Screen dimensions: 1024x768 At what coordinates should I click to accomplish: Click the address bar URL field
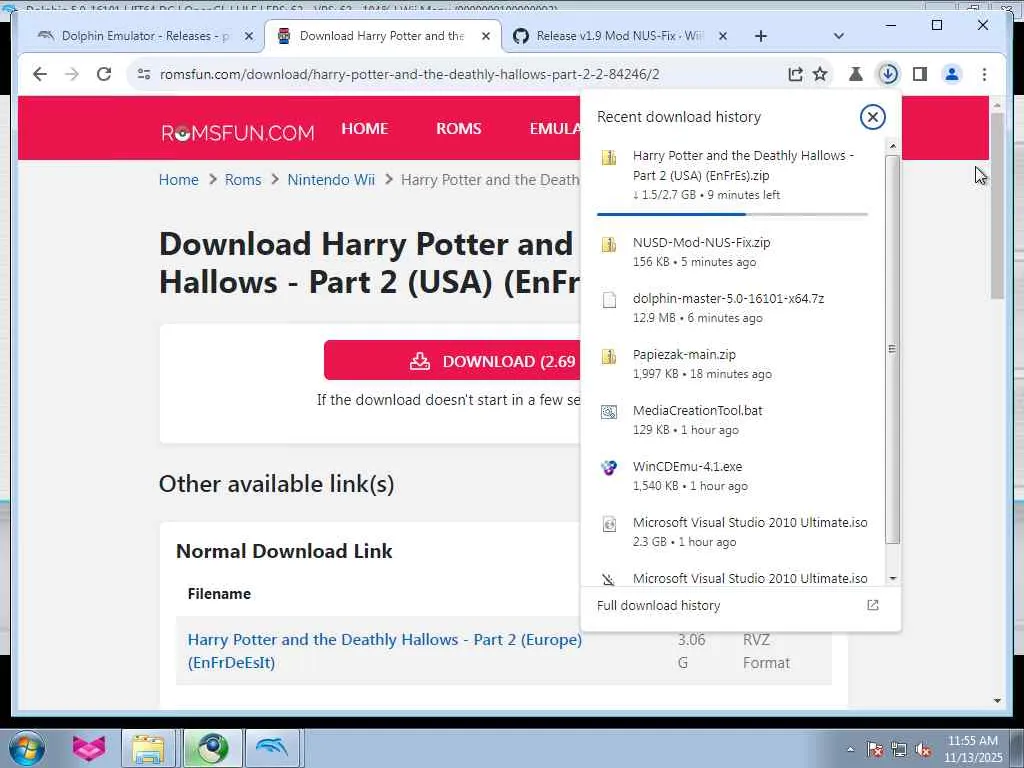point(409,74)
